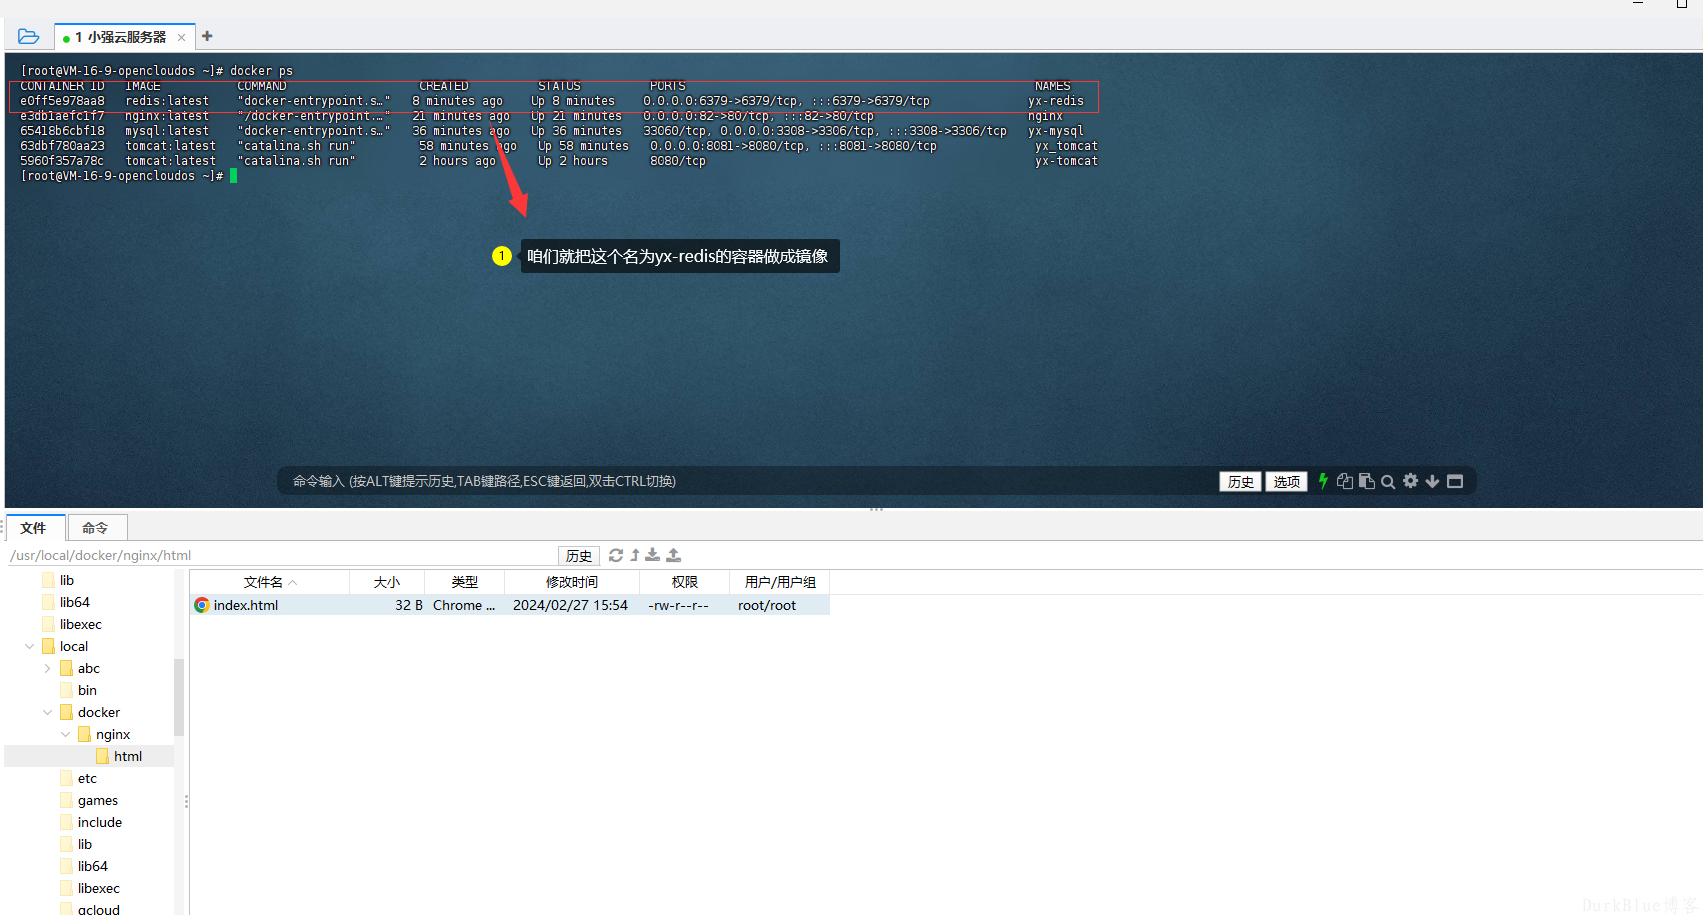Refresh the file list
The height and width of the screenshot is (915, 1703).
click(x=616, y=555)
